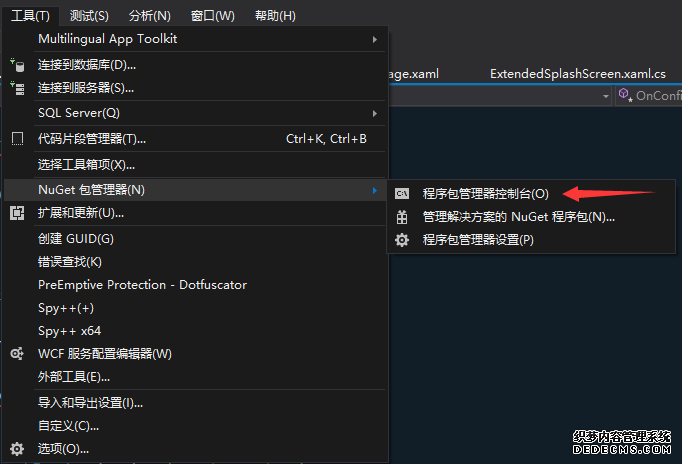Image resolution: width=682 pixels, height=464 pixels.
Task: Click the Code Snippets Manager icon
Action: click(x=17, y=139)
